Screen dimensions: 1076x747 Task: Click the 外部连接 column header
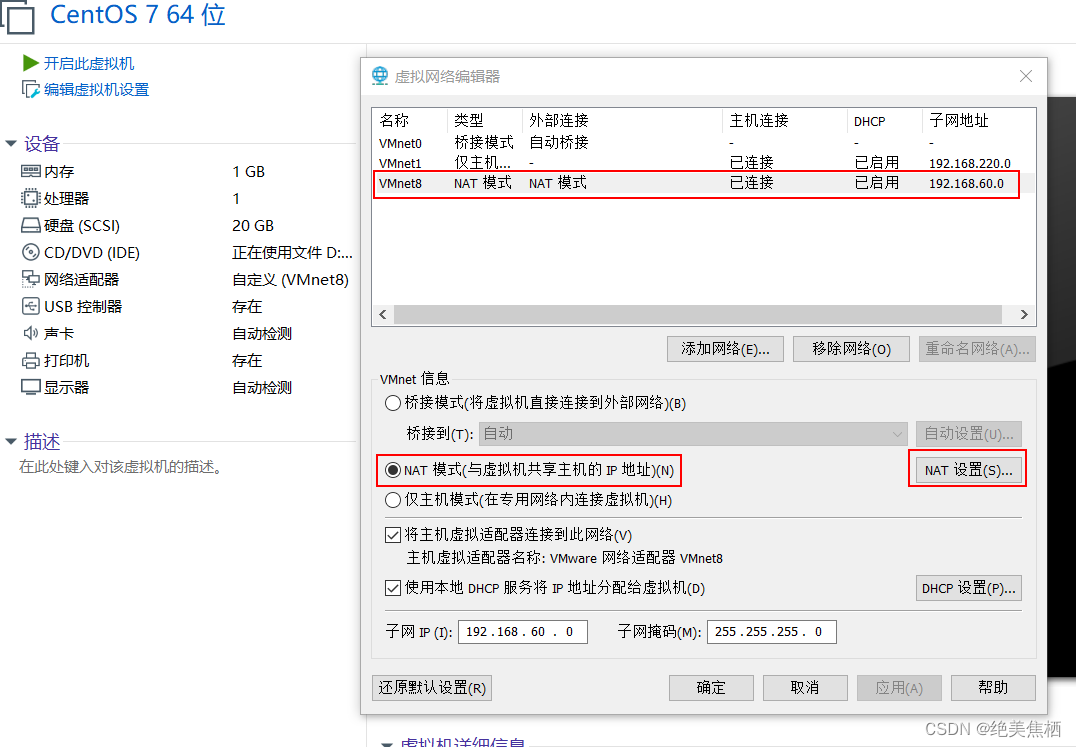pyautogui.click(x=622, y=121)
